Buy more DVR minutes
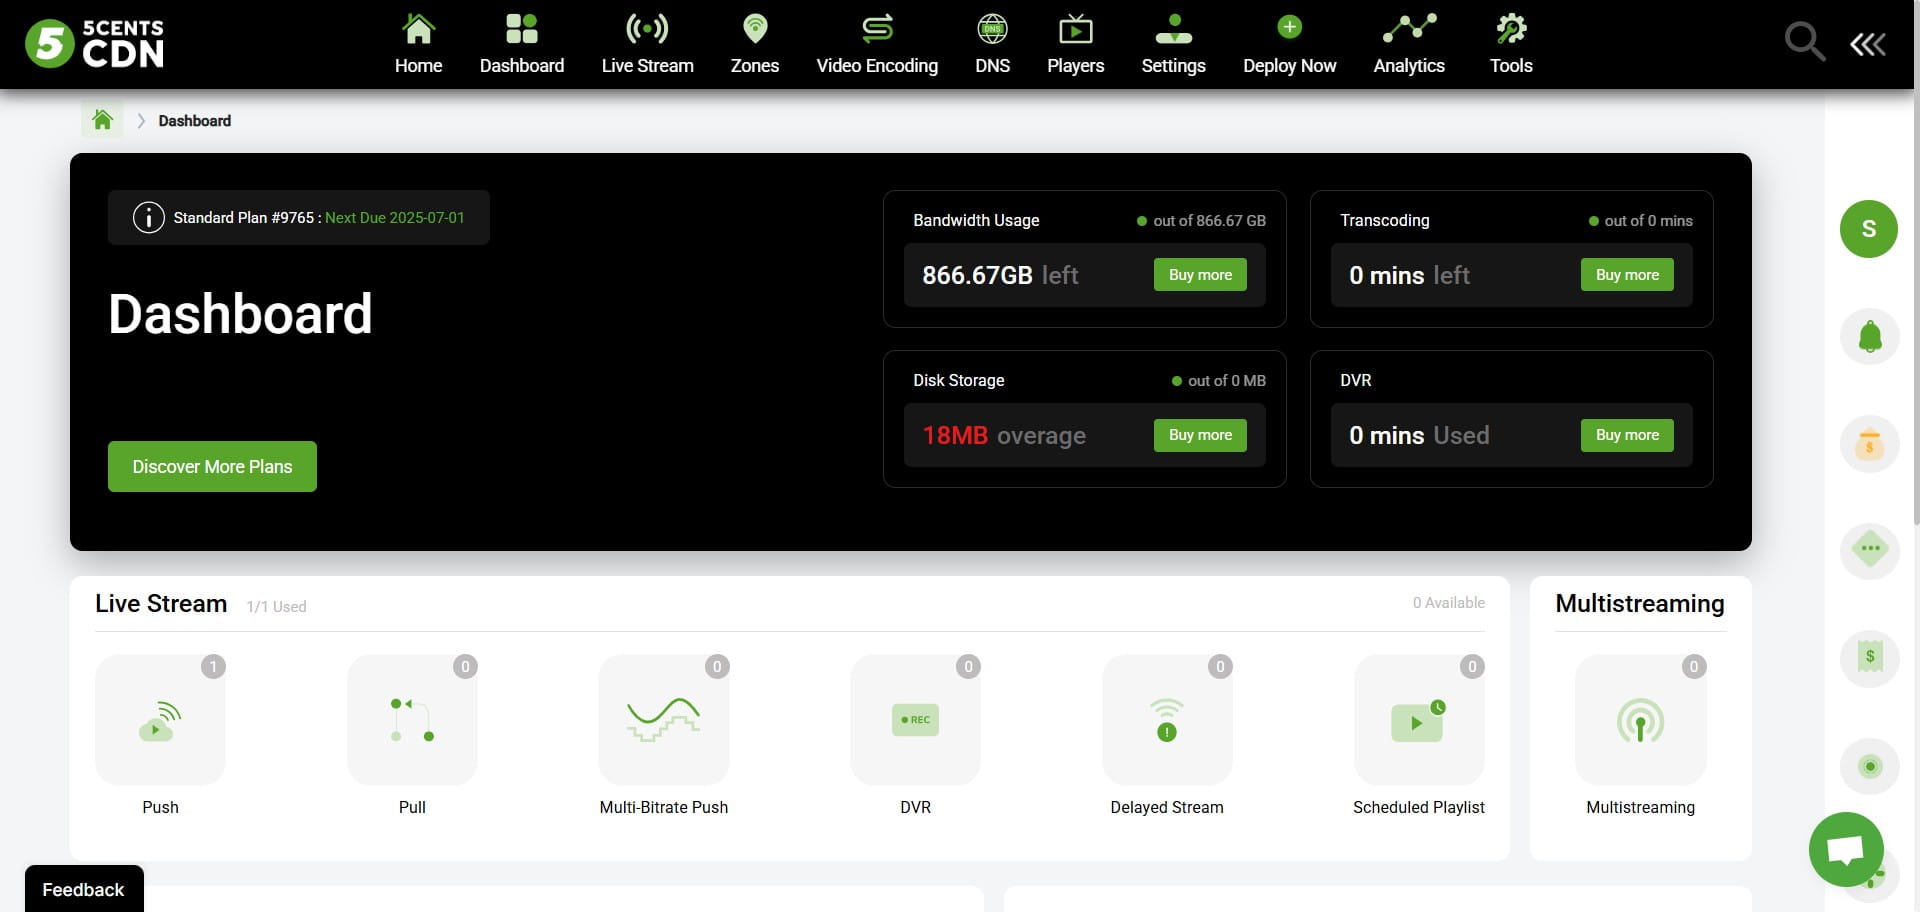 1627,435
